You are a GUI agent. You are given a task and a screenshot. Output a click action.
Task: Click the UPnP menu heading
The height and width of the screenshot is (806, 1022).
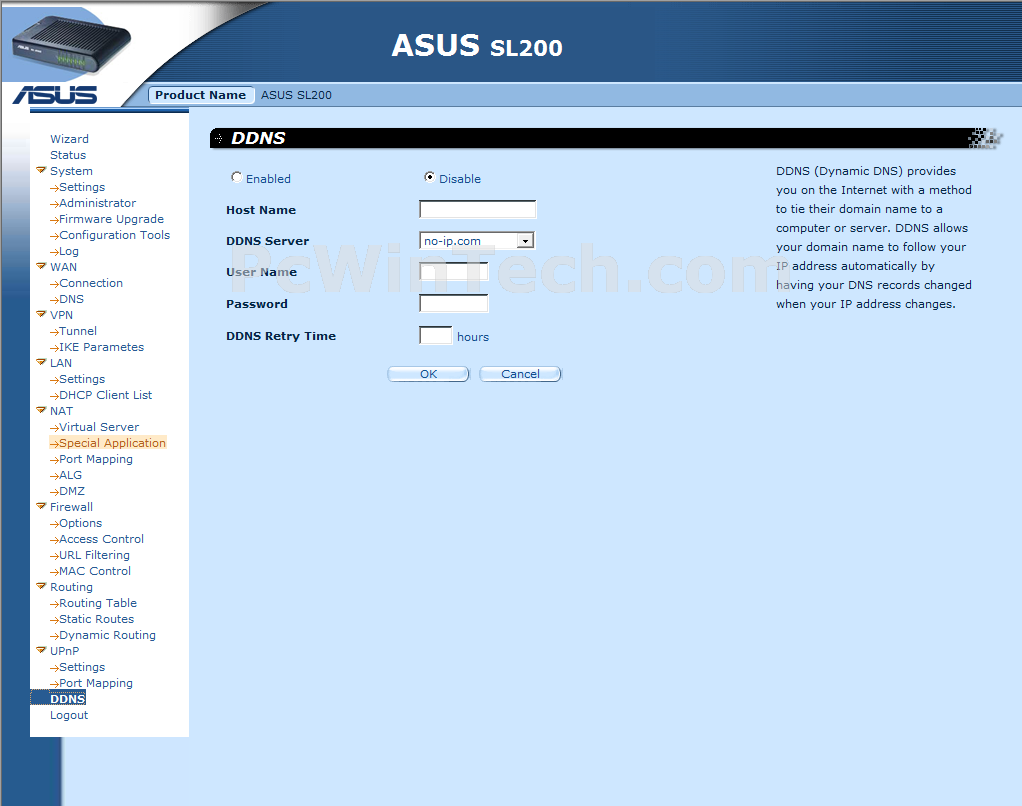(x=65, y=651)
